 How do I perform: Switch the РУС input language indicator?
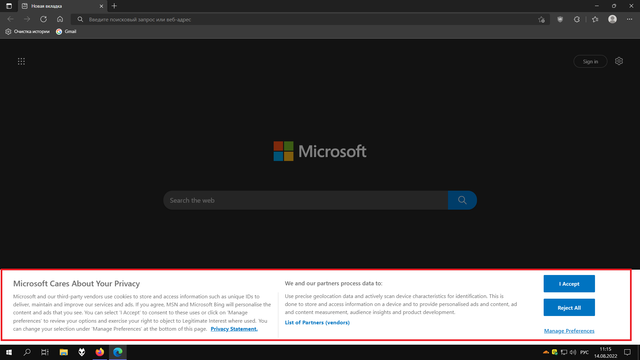tap(584, 352)
